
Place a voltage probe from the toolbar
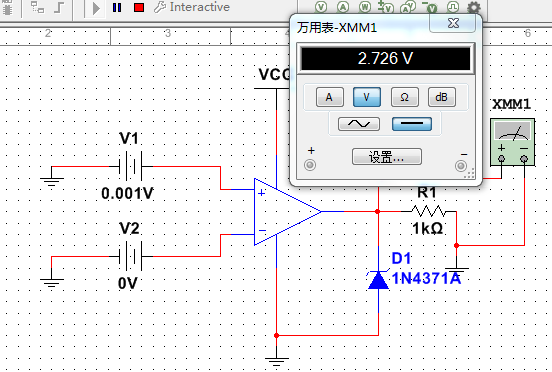pos(321,7)
